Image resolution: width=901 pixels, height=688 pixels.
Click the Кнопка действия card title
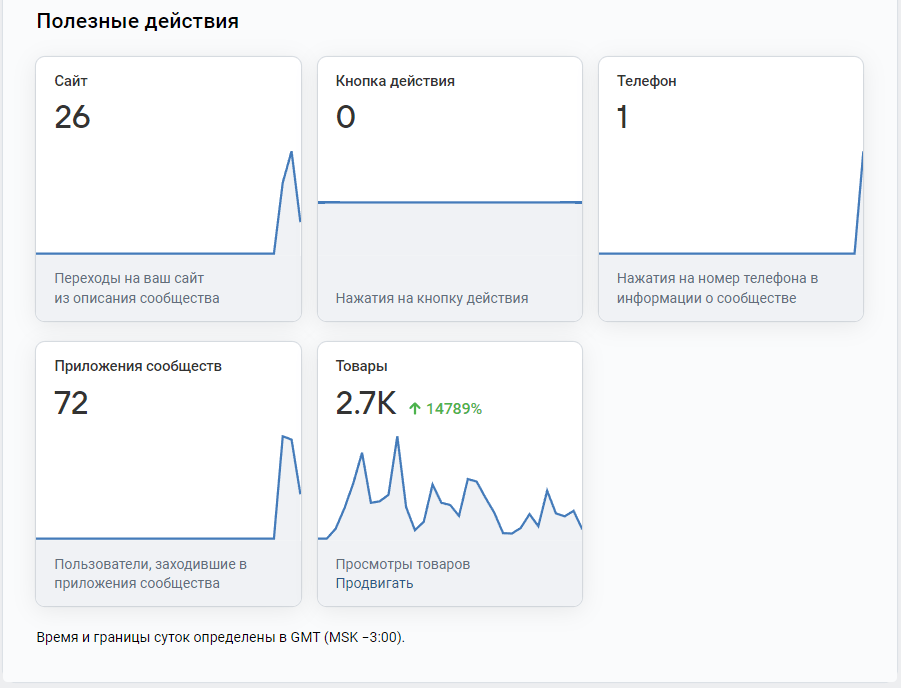click(395, 81)
